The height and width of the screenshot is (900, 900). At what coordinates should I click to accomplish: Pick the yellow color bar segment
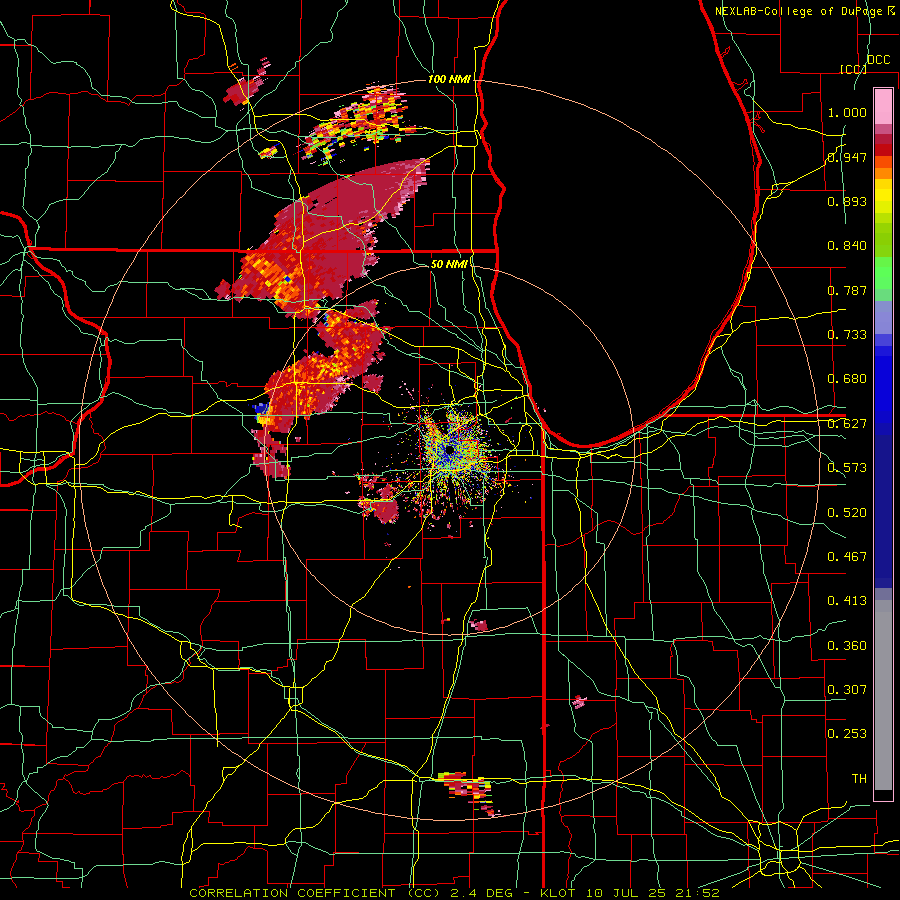click(883, 196)
